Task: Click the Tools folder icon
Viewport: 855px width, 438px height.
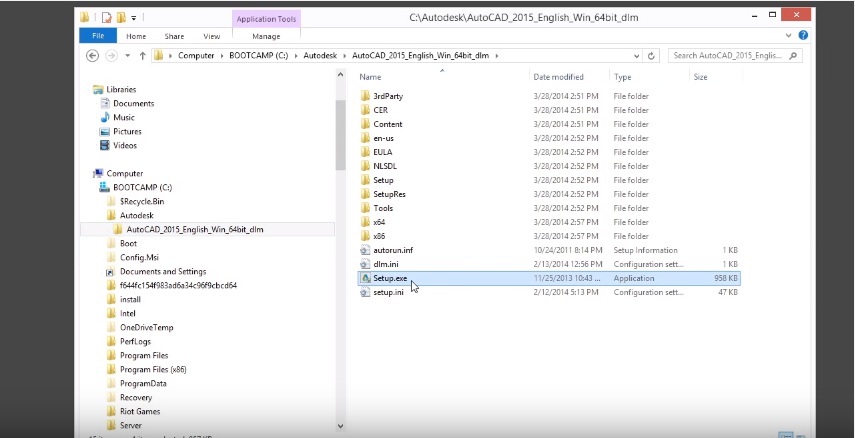Action: point(365,208)
